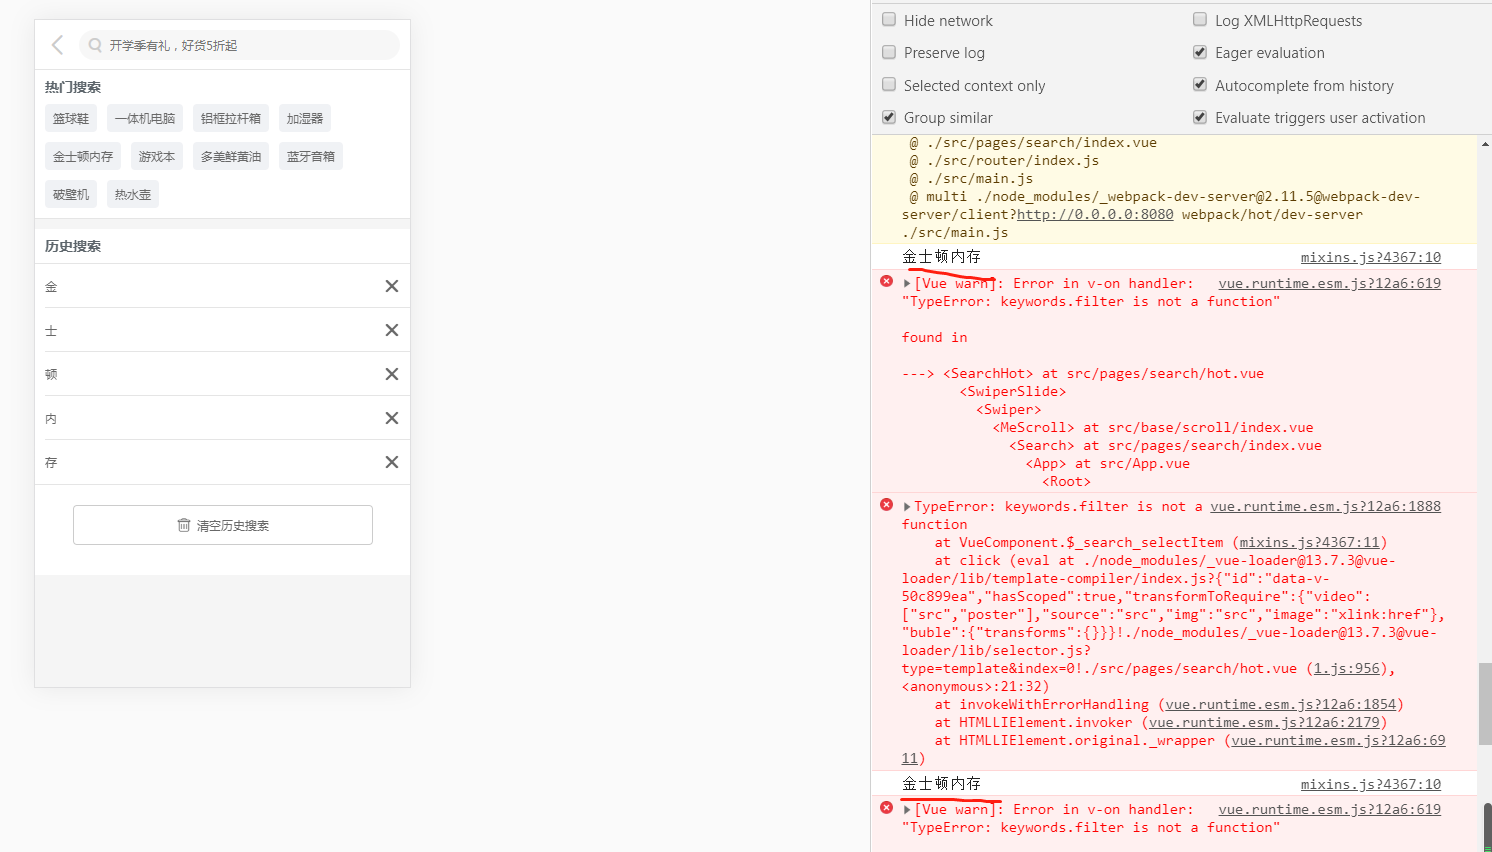The width and height of the screenshot is (1492, 852).
Task: Click the first Vue warn error icon
Action: tap(886, 282)
